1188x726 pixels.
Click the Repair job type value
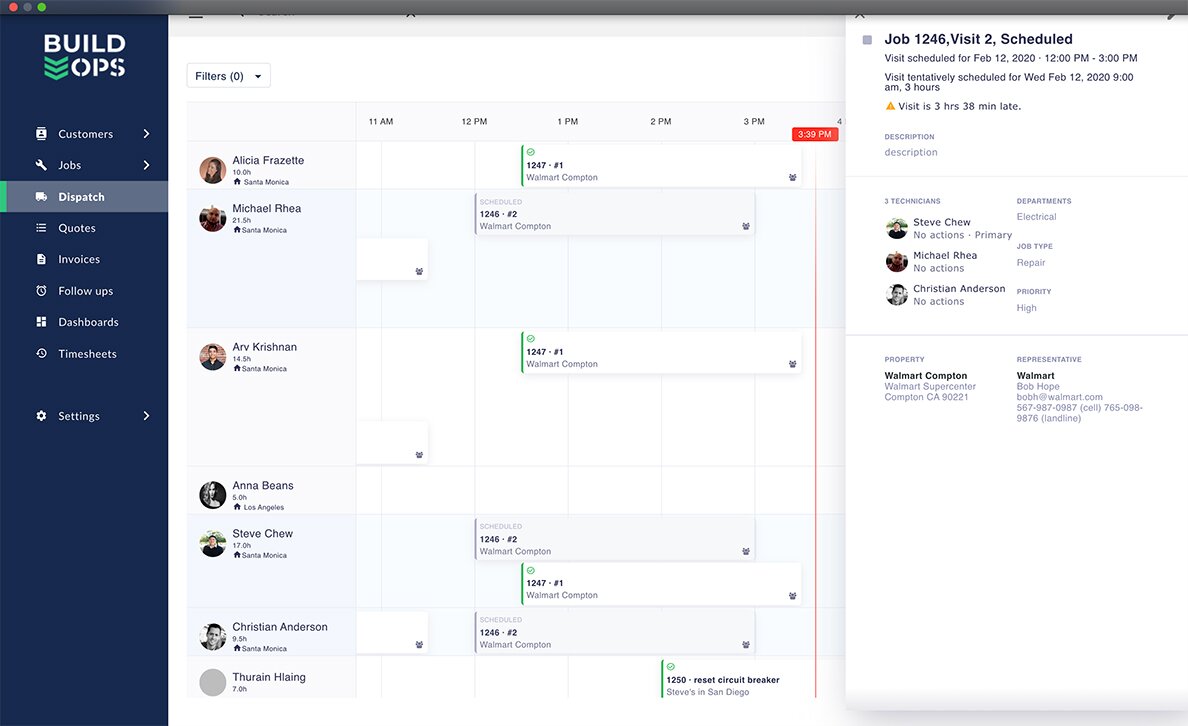(x=1030, y=262)
